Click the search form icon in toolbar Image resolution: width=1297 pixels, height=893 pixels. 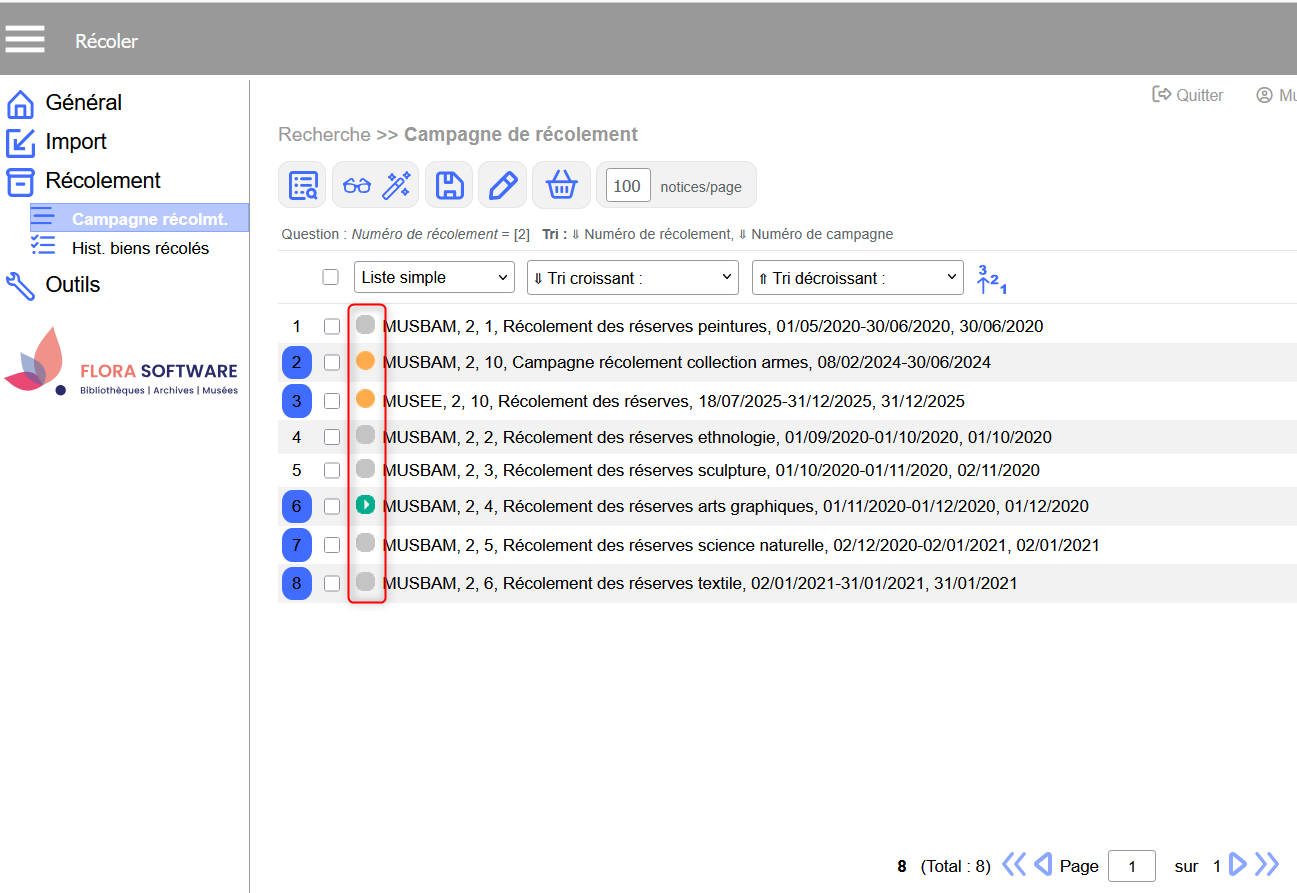point(302,185)
